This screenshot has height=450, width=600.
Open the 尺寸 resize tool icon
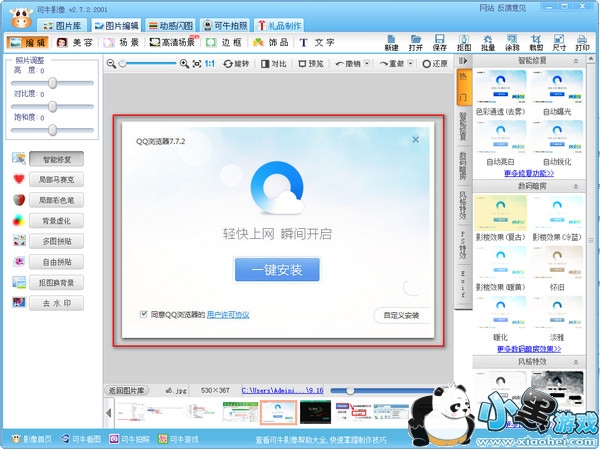pyautogui.click(x=559, y=43)
